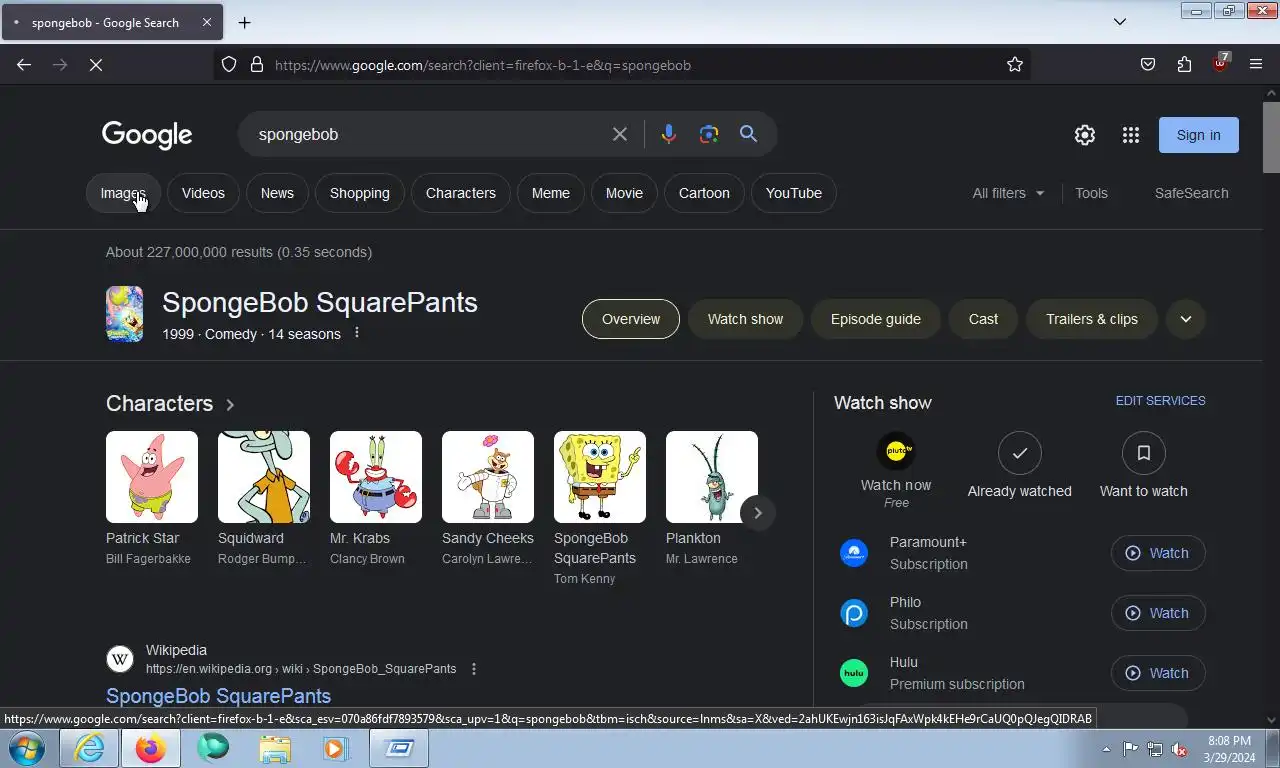Start voice search with microphone

669,134
